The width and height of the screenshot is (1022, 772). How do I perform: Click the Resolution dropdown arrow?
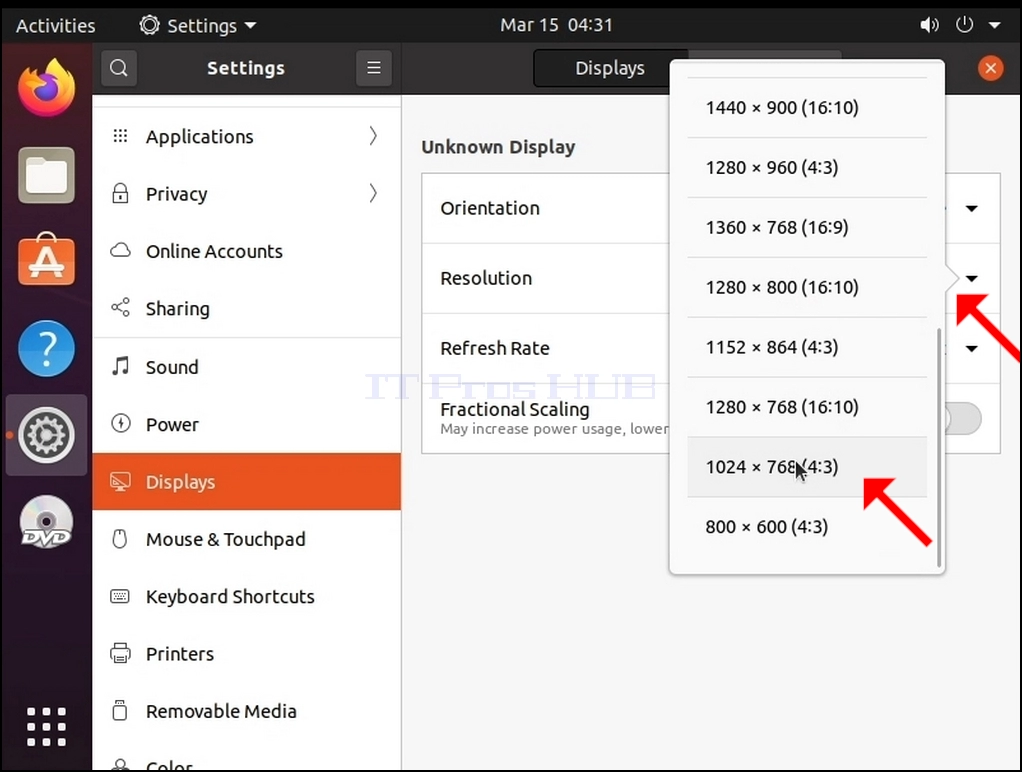(971, 278)
